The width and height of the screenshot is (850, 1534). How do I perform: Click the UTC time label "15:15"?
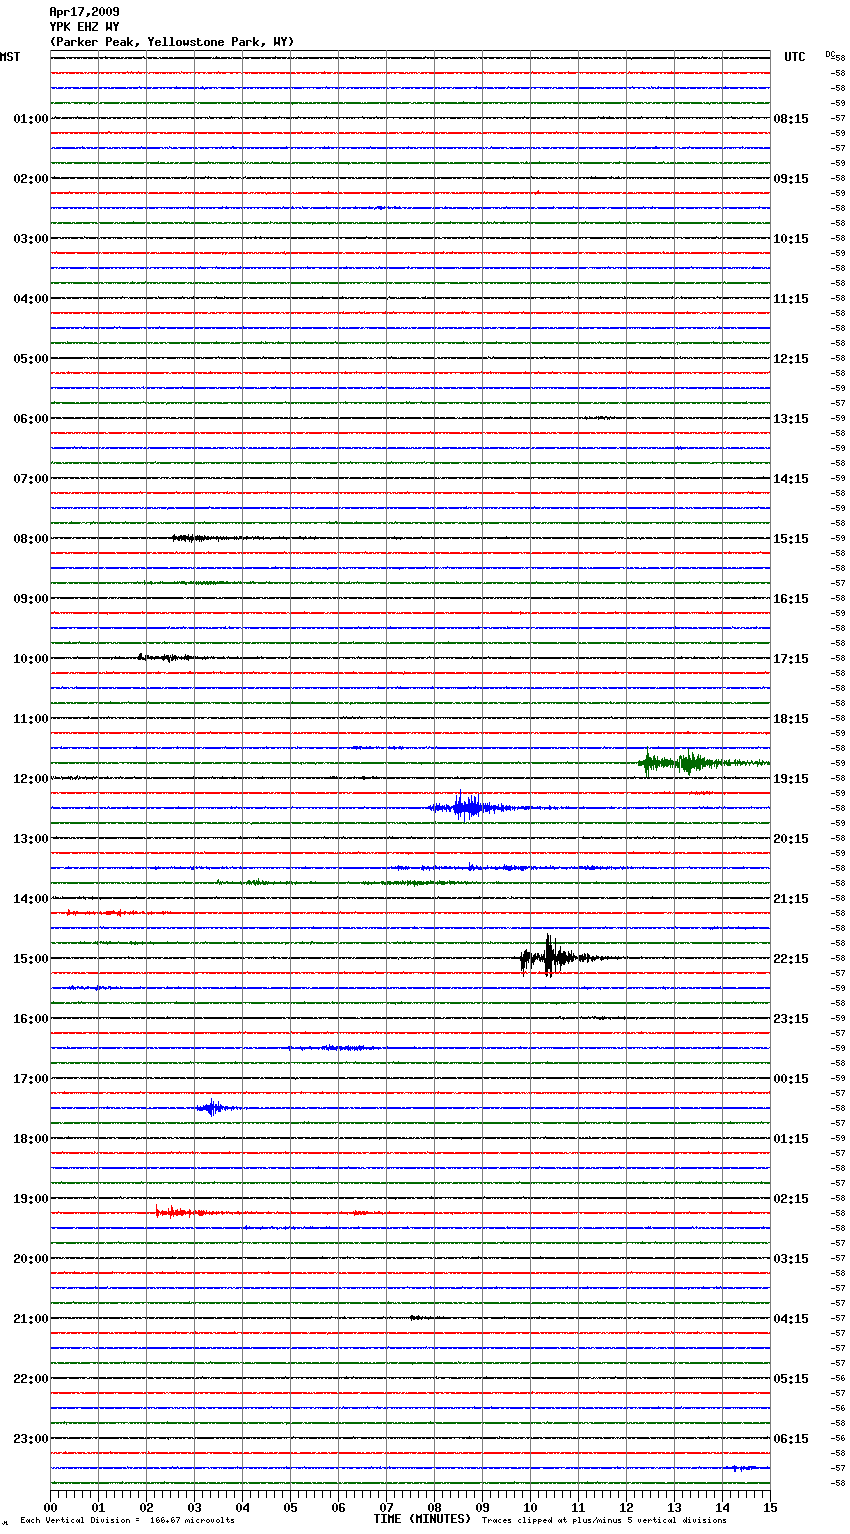[x=791, y=539]
